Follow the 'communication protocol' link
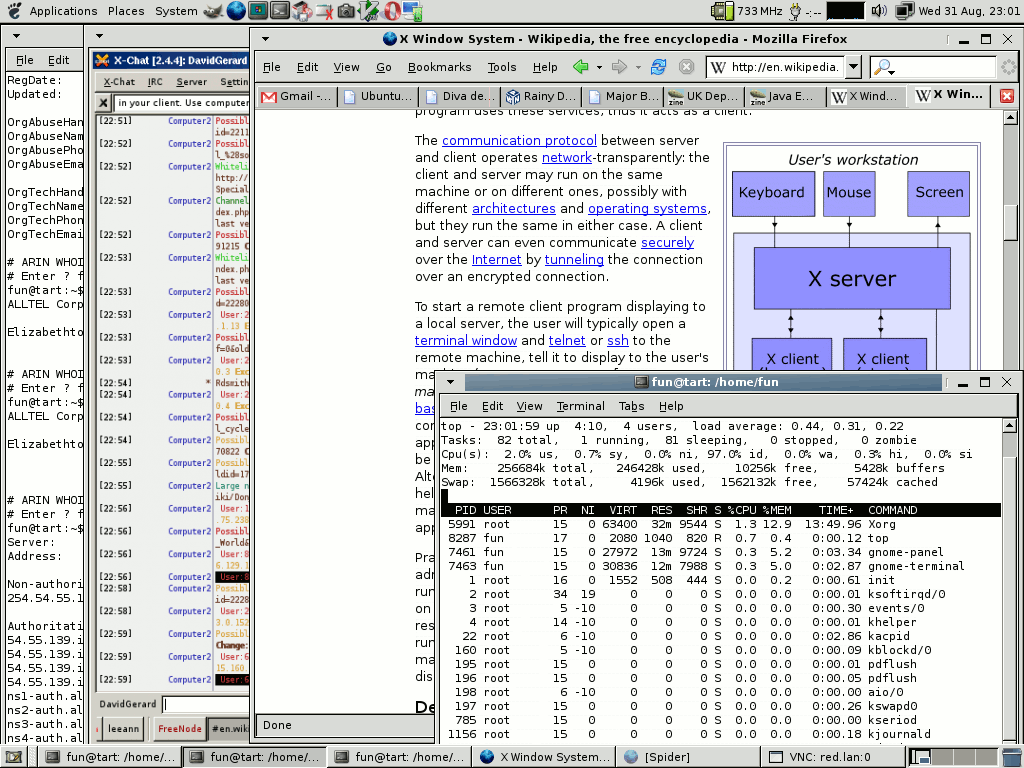 [519, 141]
